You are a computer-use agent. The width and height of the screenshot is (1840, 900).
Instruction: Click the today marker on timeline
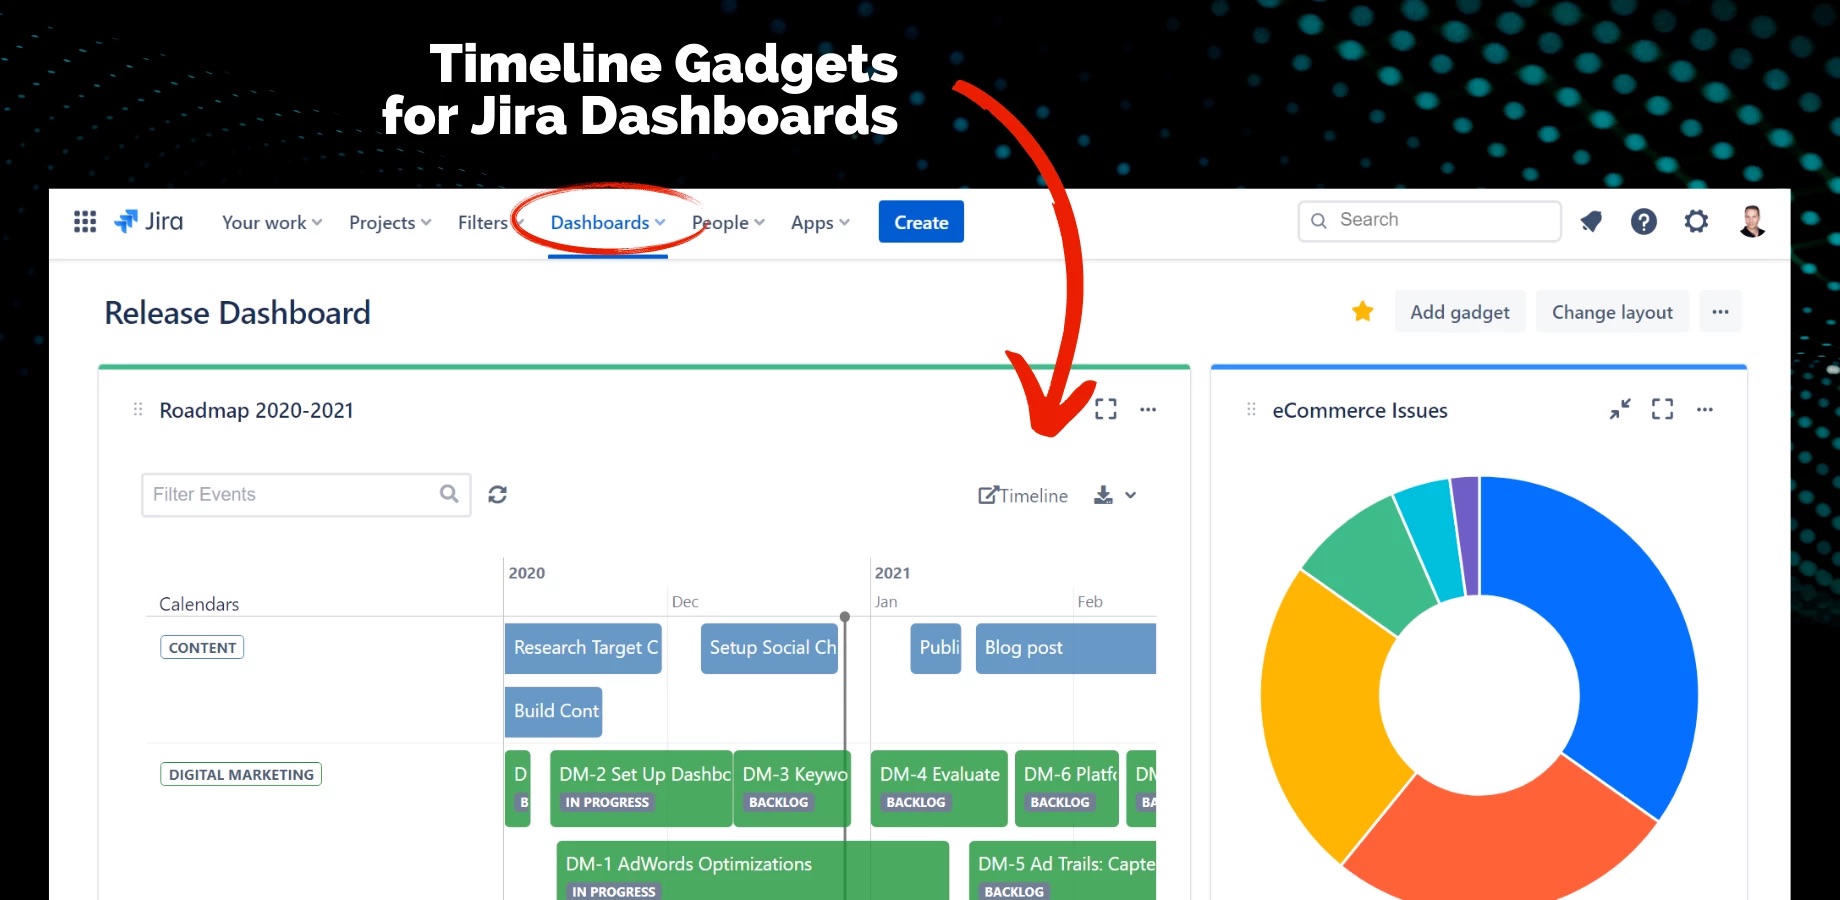pyautogui.click(x=845, y=617)
